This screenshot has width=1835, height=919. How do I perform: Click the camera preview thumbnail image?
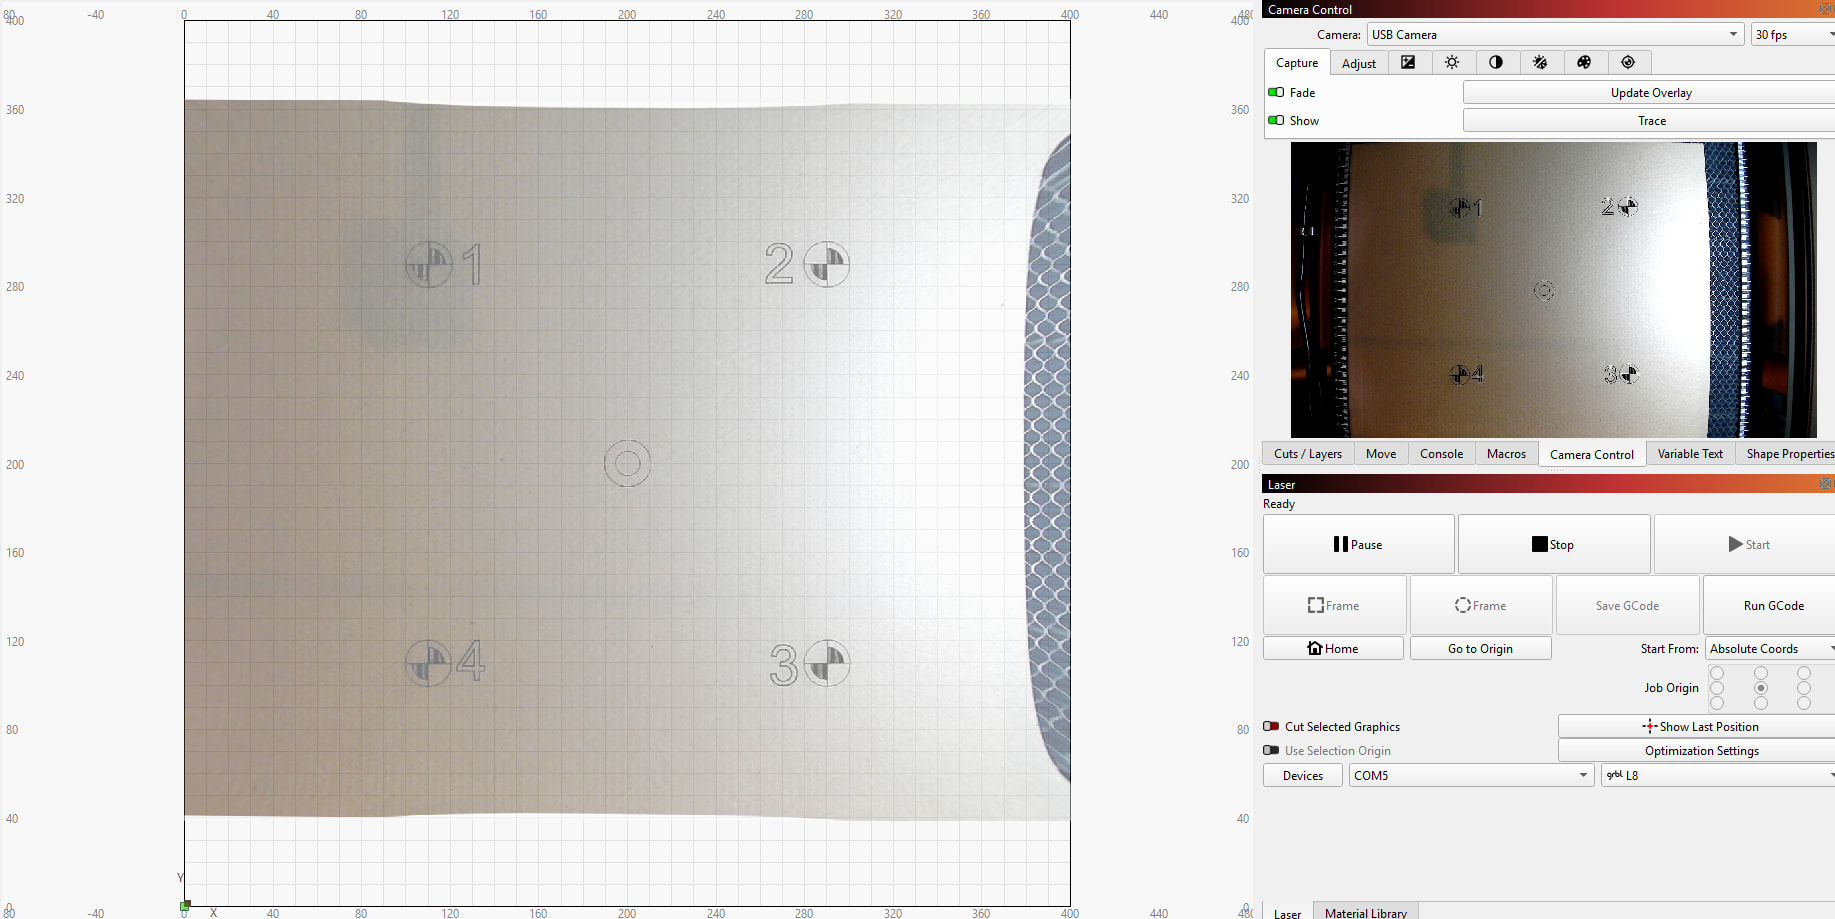[1553, 290]
